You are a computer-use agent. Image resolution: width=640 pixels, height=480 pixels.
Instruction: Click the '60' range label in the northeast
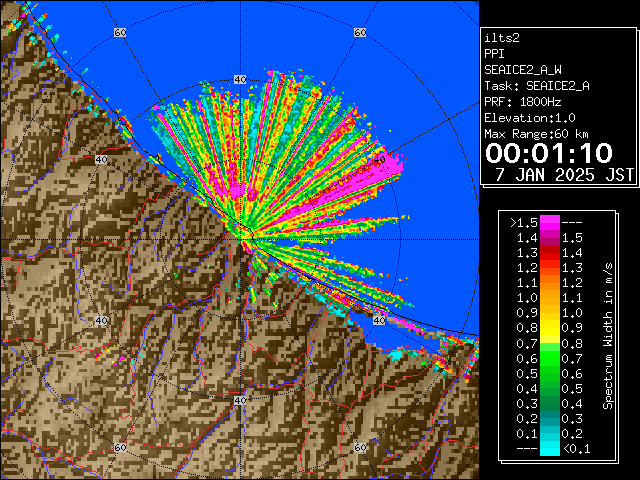point(360,32)
